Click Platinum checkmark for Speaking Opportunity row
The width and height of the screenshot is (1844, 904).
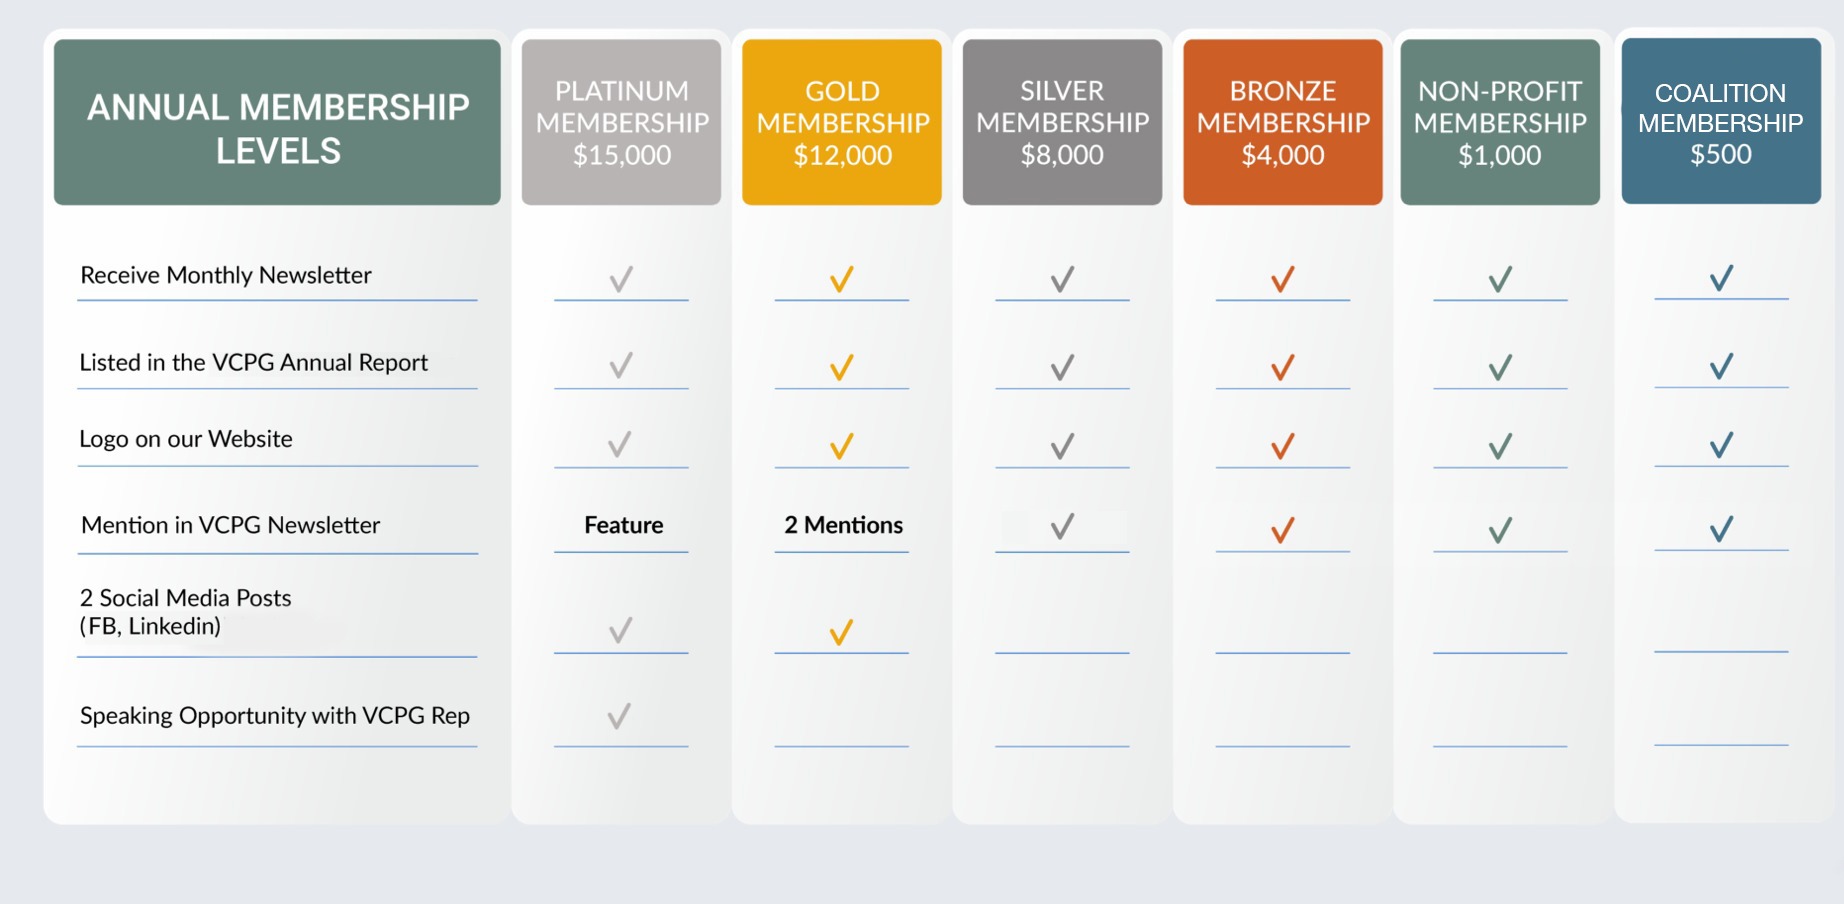[620, 716]
